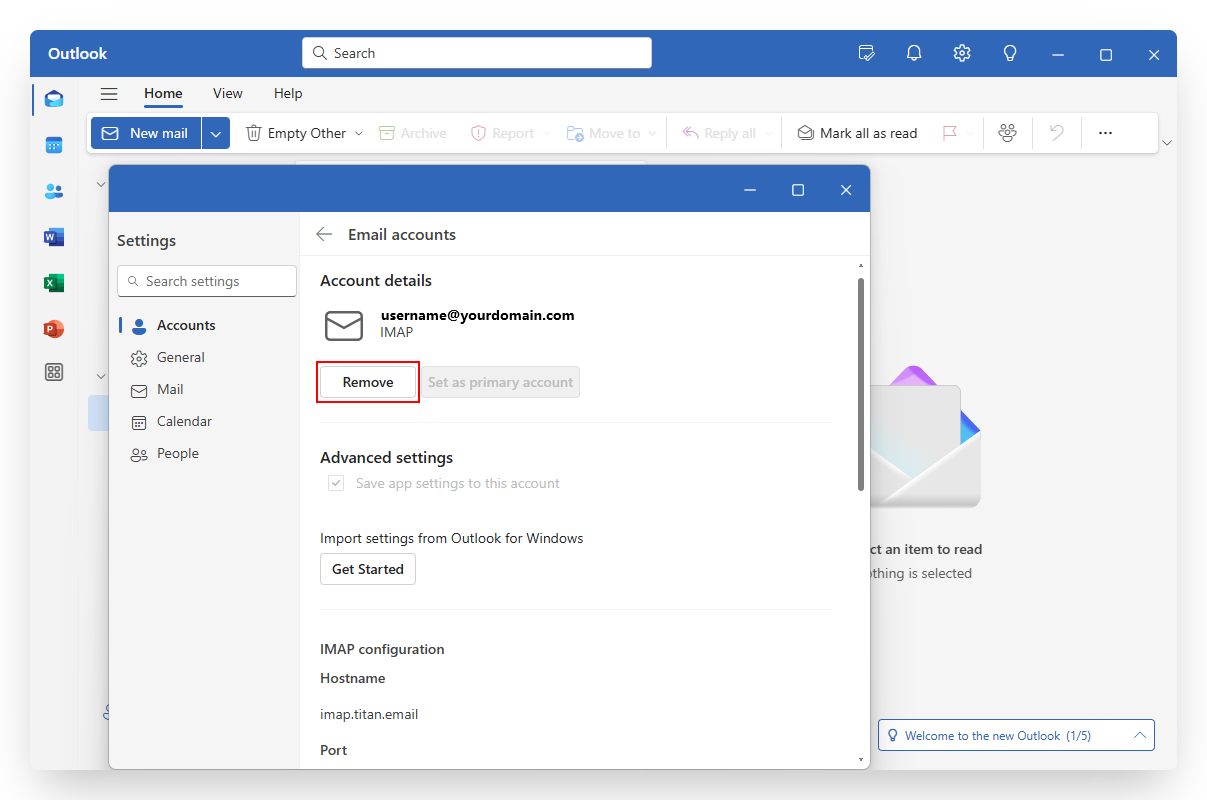Click the settings dialog vertical scrollbar thumb
1207x800 pixels.
coord(861,385)
